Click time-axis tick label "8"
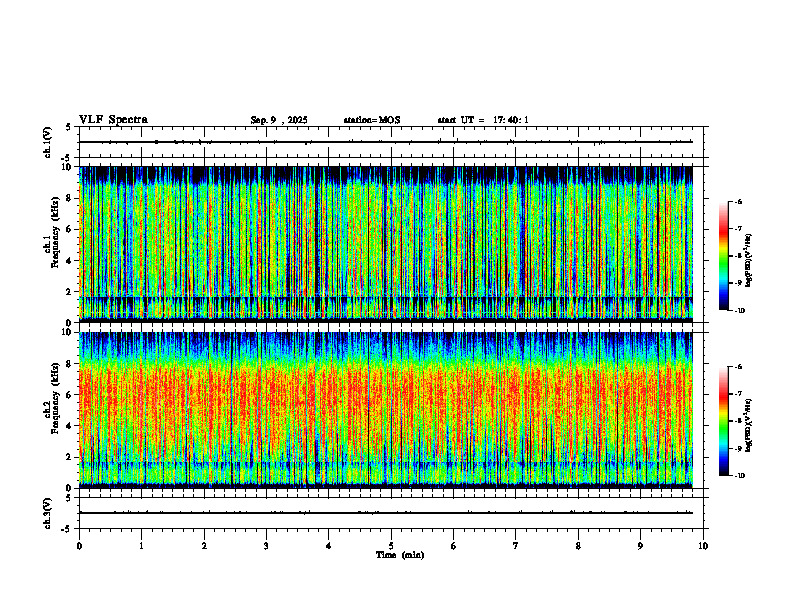The width and height of the screenshot is (792, 612). point(578,546)
